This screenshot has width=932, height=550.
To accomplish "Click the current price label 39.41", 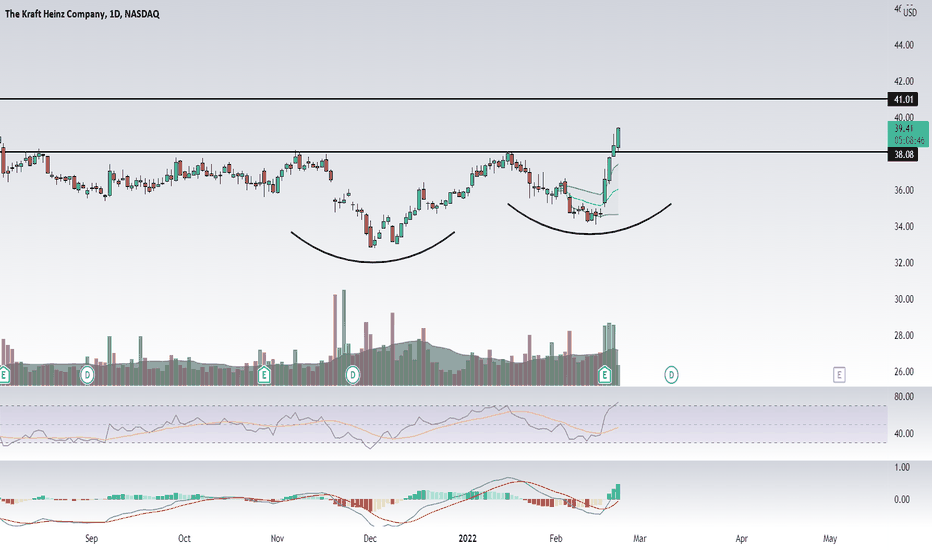I will (x=908, y=134).
